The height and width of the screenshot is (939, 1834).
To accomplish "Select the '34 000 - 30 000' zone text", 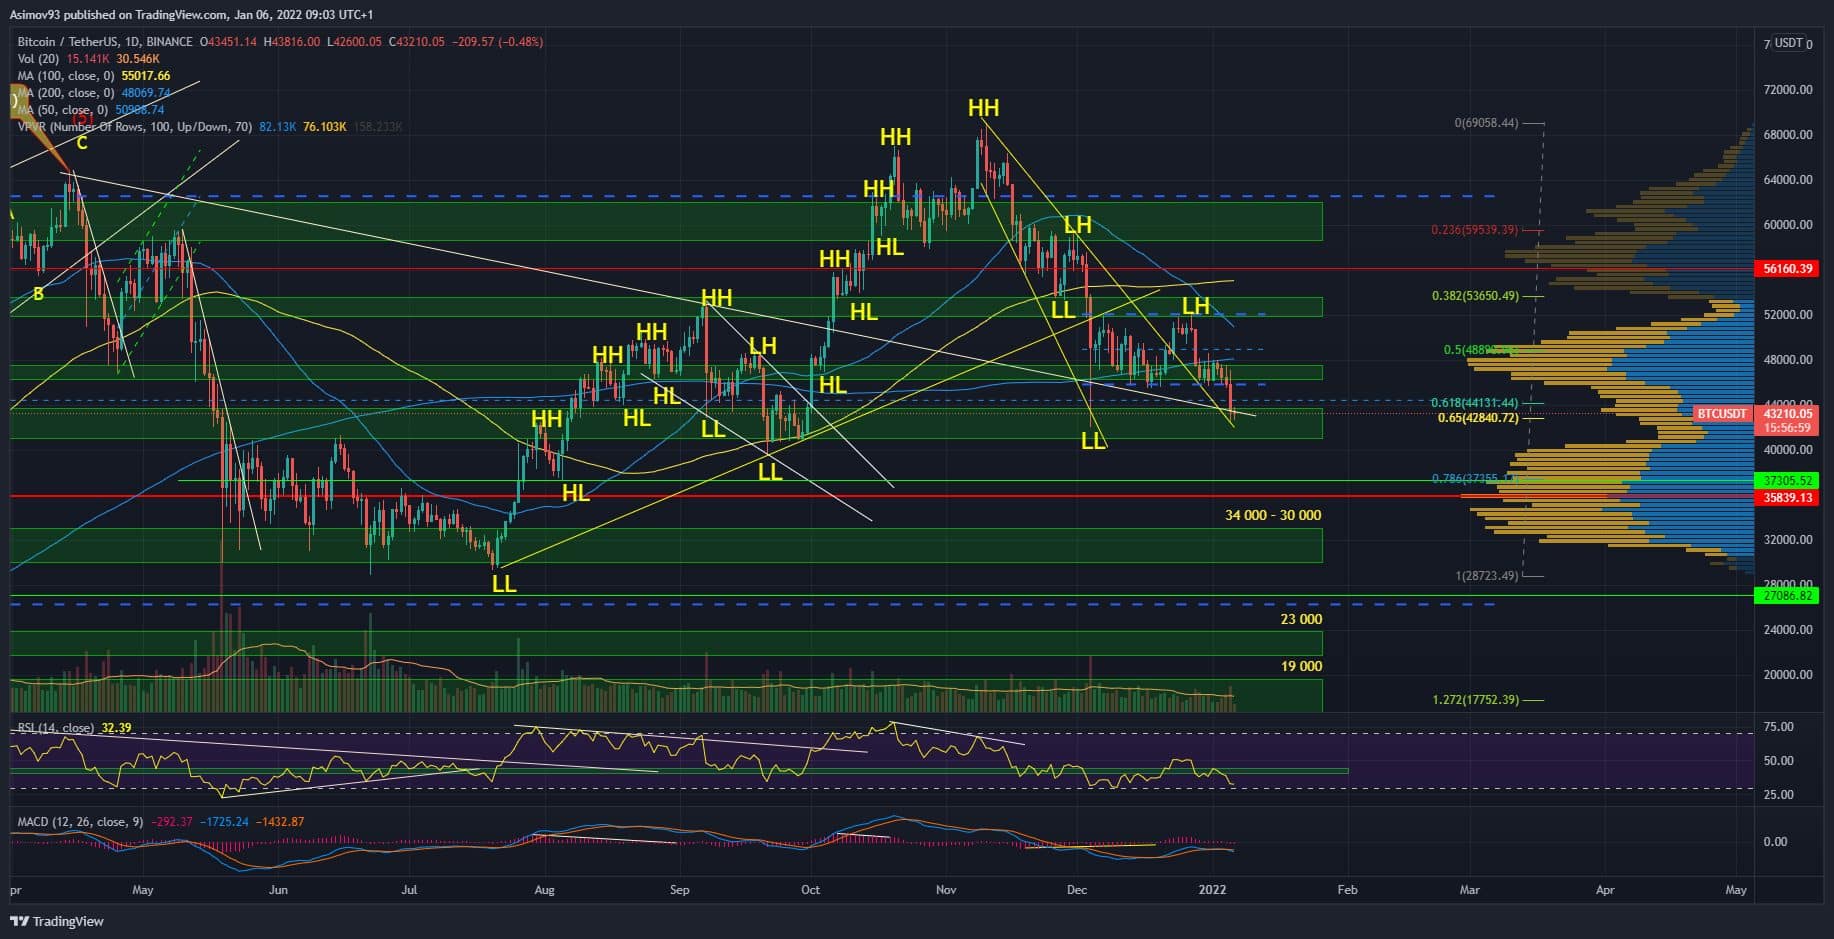I will pos(1272,515).
